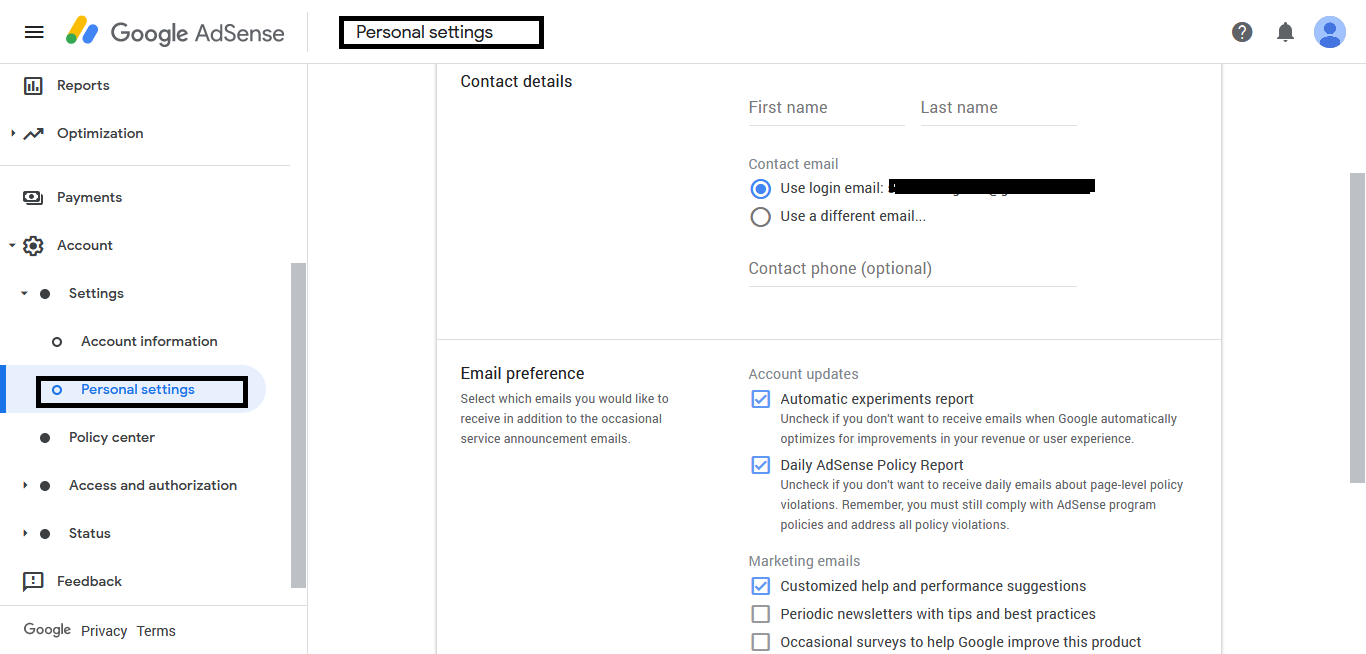
Task: Open the Policy center page
Action: click(111, 437)
